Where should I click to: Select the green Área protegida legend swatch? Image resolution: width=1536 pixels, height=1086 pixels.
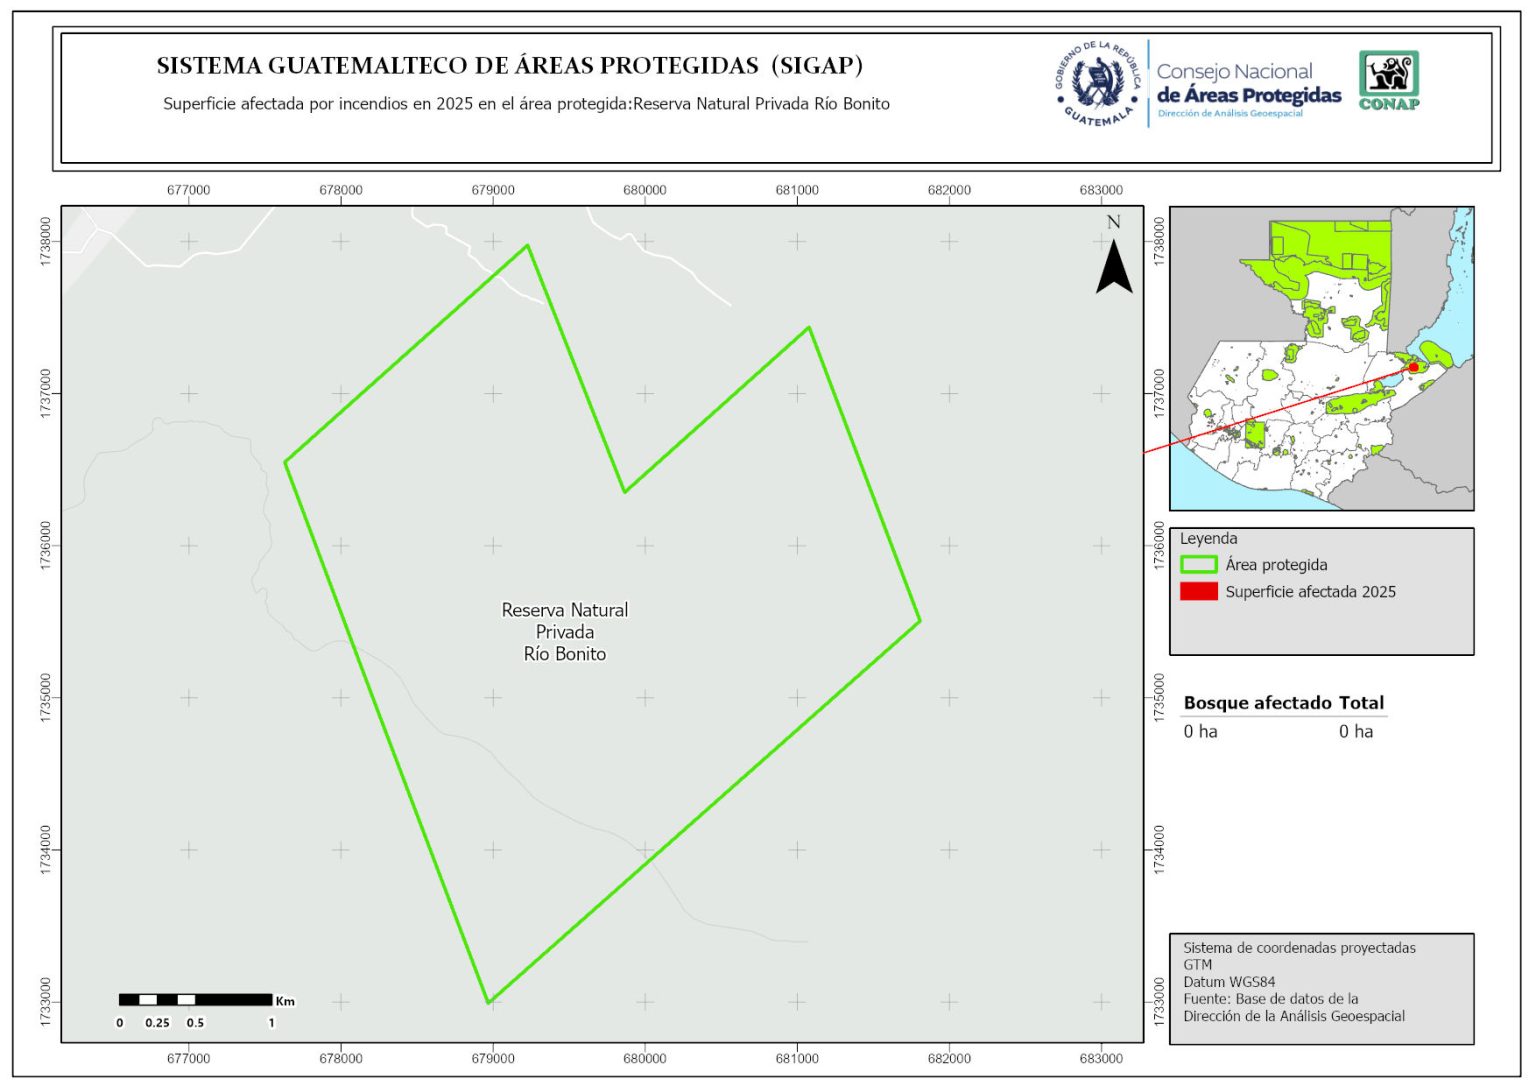click(x=1198, y=565)
